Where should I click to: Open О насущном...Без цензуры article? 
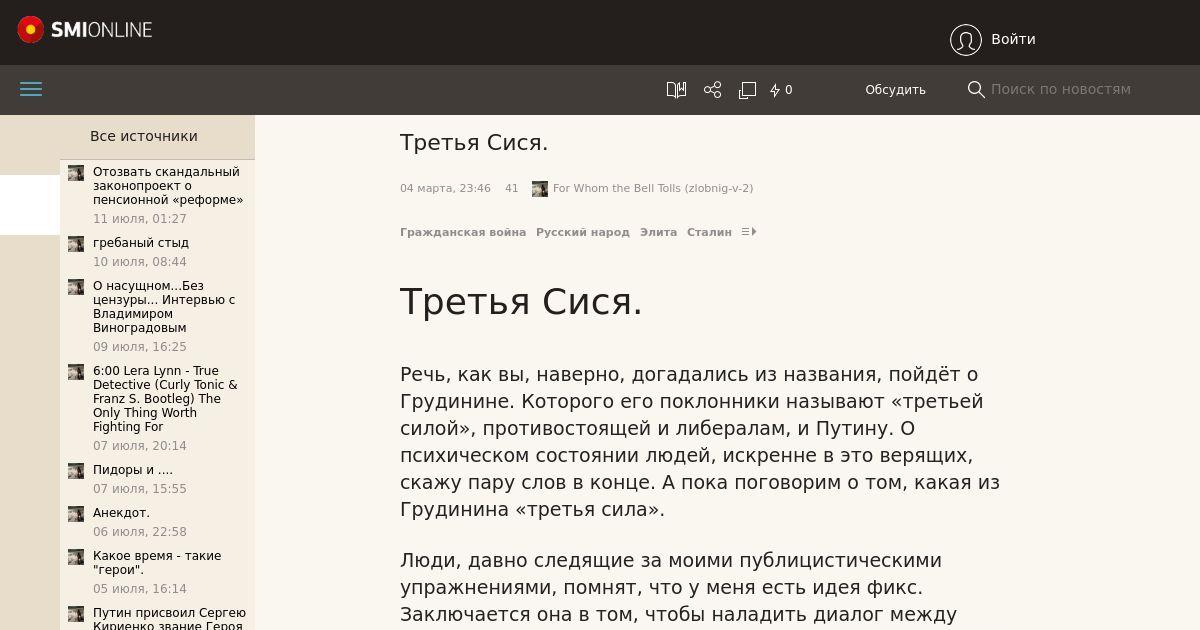164,307
